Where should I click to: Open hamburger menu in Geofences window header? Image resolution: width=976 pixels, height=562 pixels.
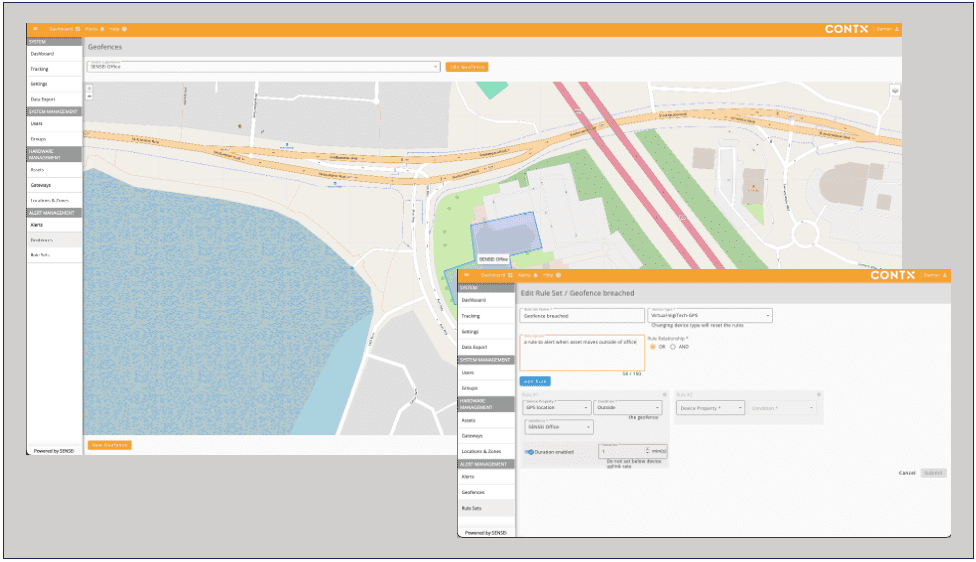(35, 29)
